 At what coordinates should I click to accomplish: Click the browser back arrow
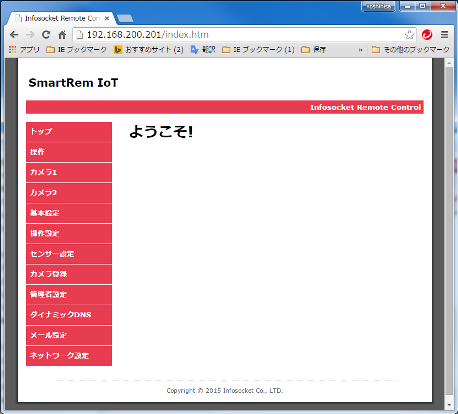[x=14, y=35]
